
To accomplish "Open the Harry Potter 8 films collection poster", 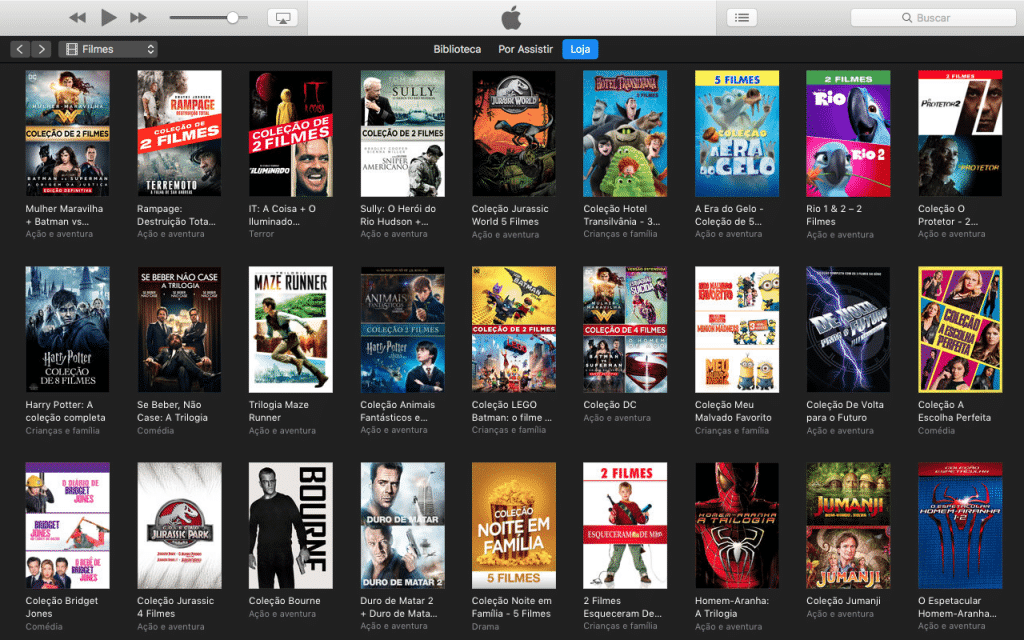I will click(67, 329).
